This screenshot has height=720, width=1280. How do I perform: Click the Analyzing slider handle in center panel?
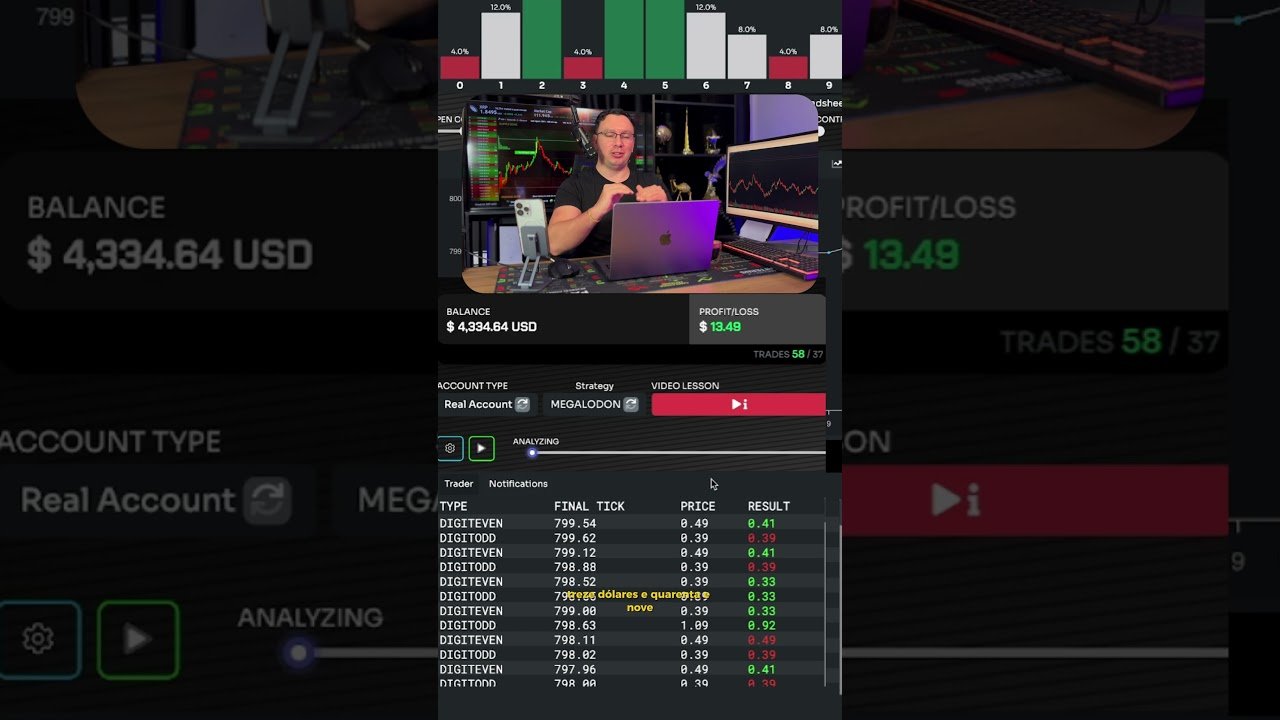click(x=532, y=453)
